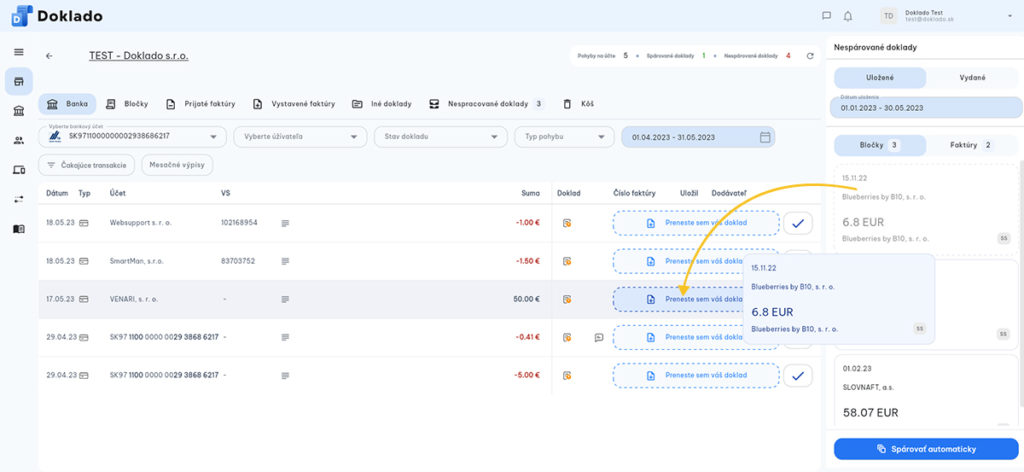Screen dimensions: 1024x472
Task: Open the Iné doklady tab
Action: coord(382,104)
